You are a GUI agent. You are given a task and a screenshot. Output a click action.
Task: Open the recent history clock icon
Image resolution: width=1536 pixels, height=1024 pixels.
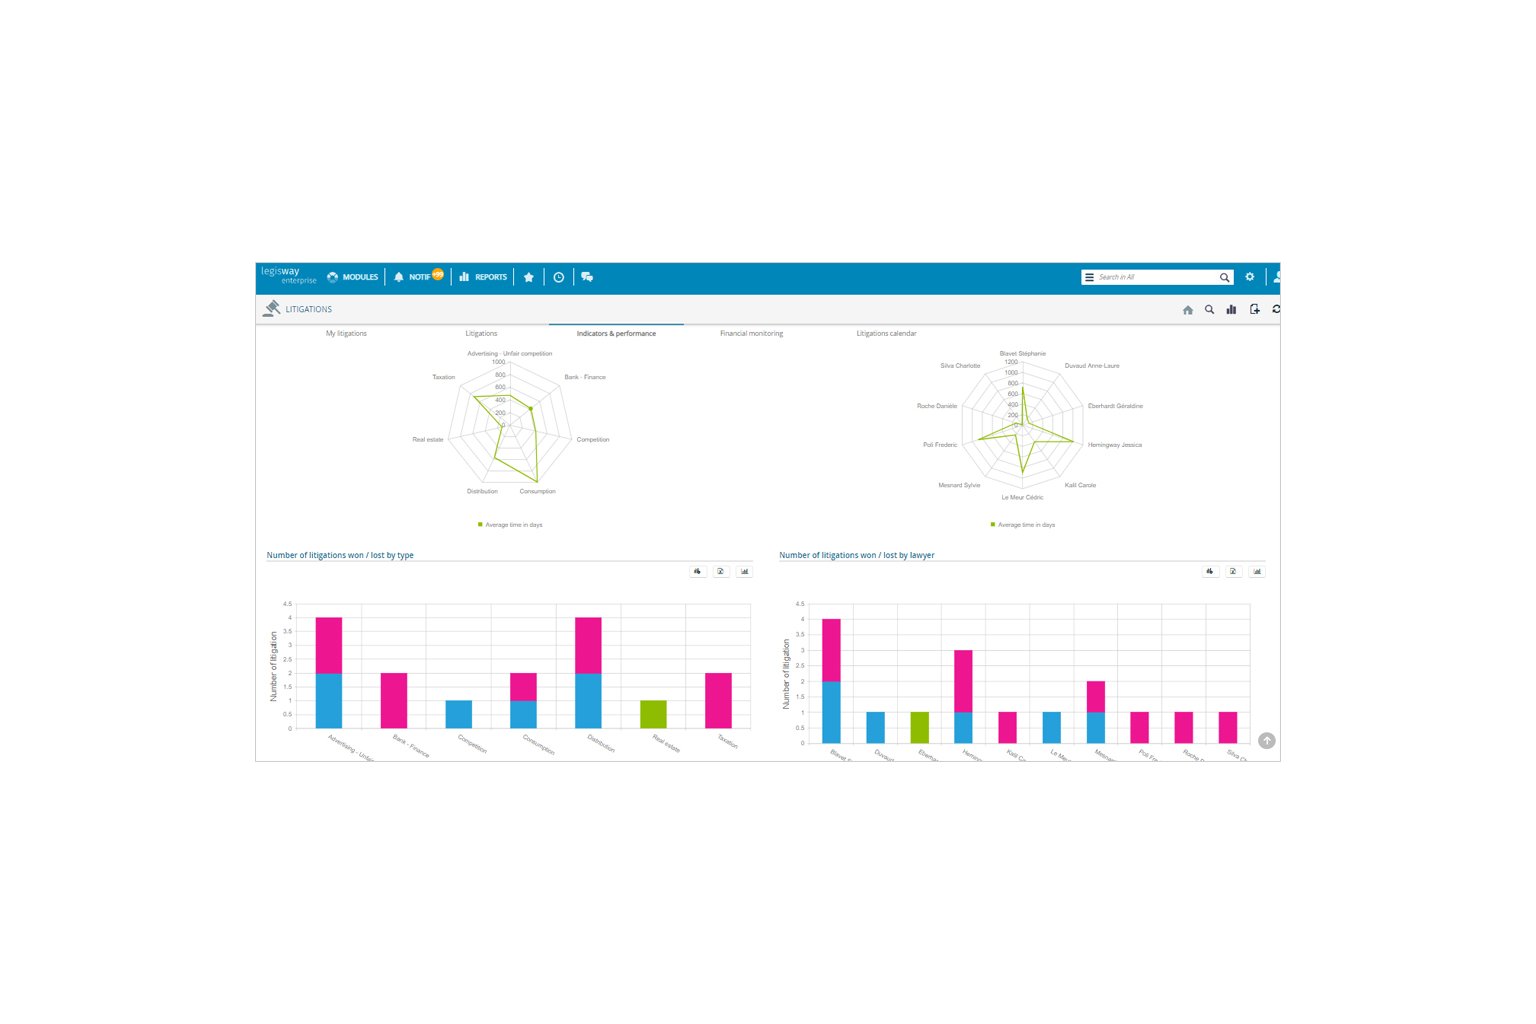point(559,277)
